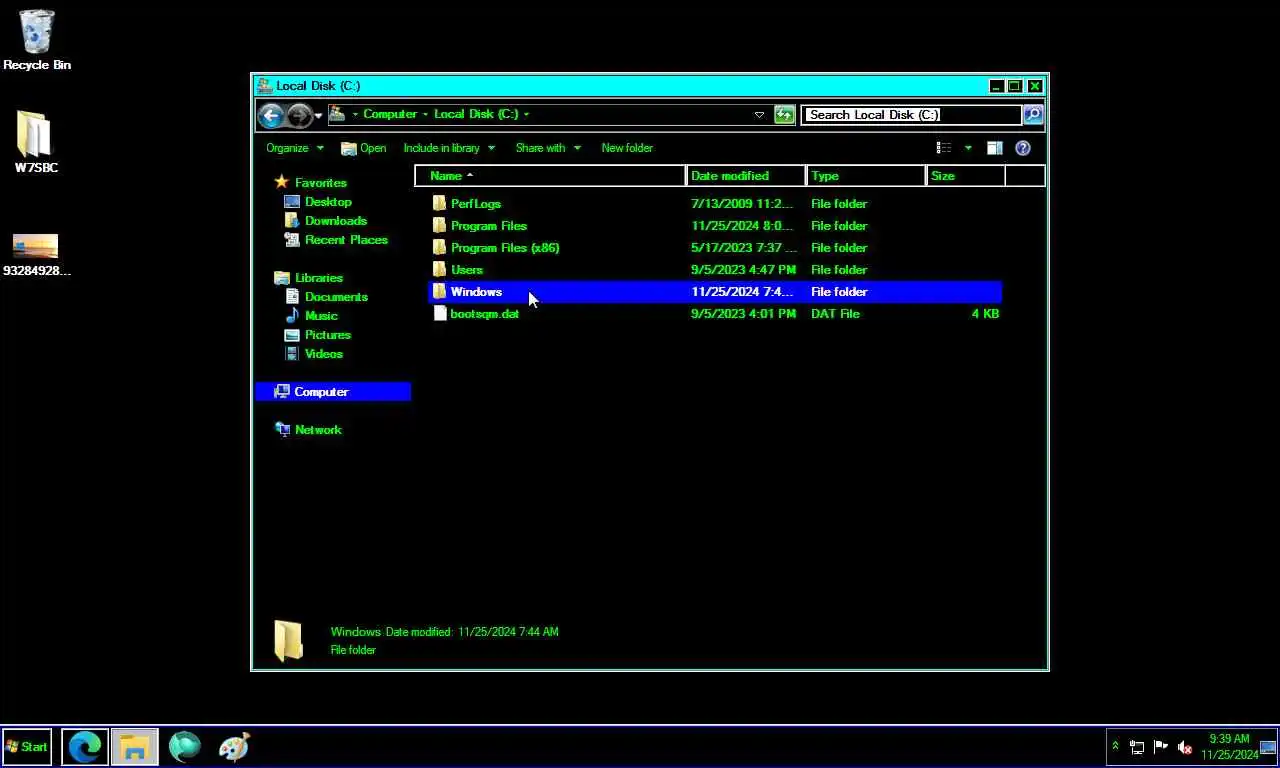1280x768 pixels.
Task: Click Computer in the address breadcrumb
Action: tap(390, 114)
